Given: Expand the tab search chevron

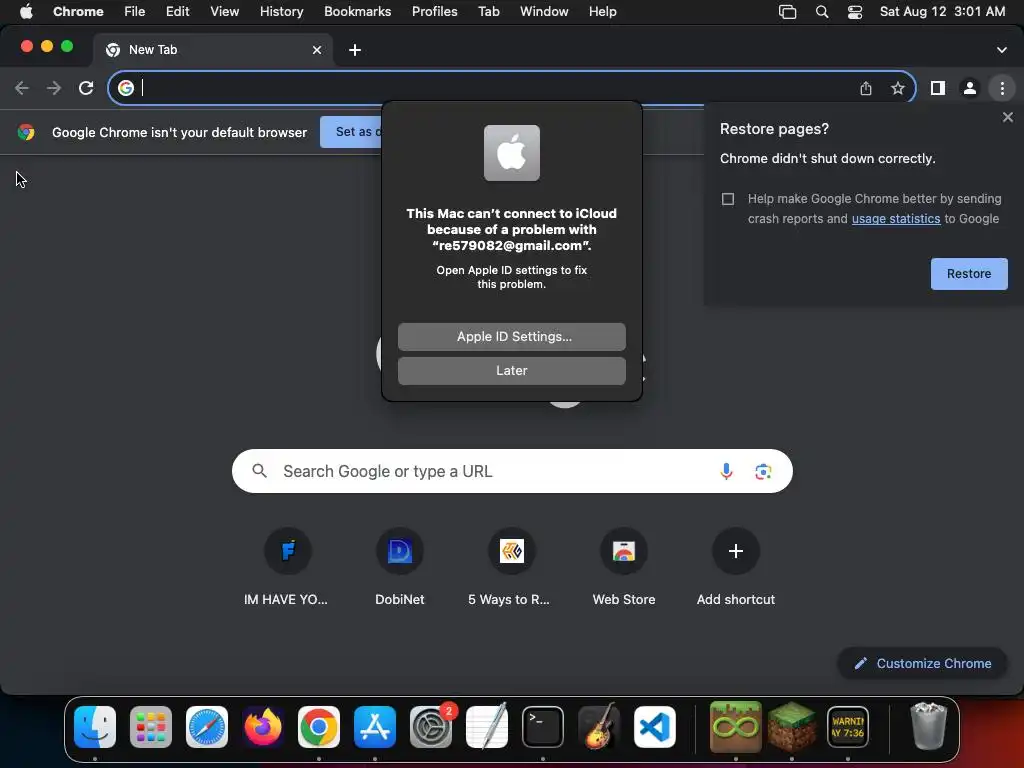Looking at the screenshot, I should click(x=1002, y=50).
